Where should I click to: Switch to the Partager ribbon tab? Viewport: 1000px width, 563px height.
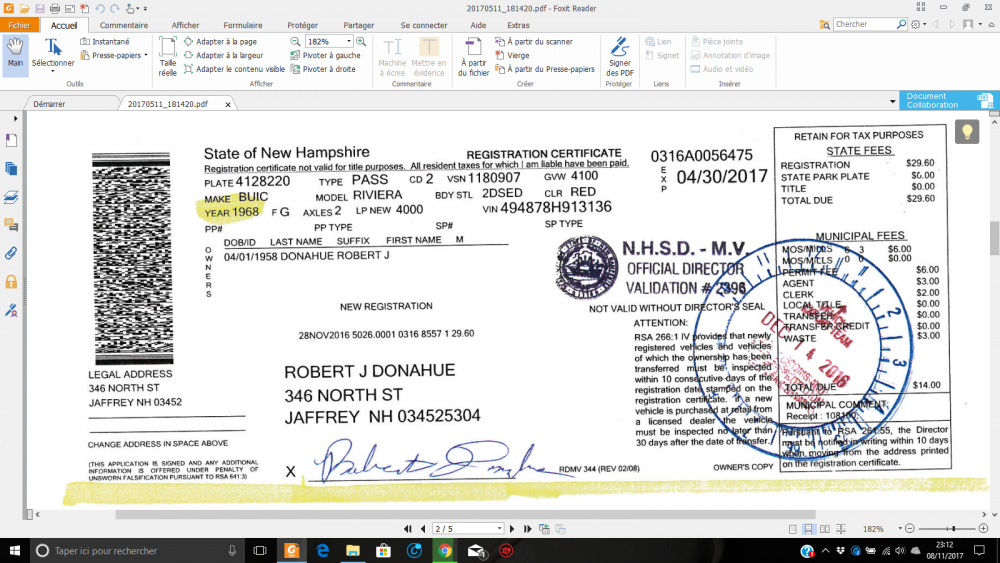[x=358, y=26]
